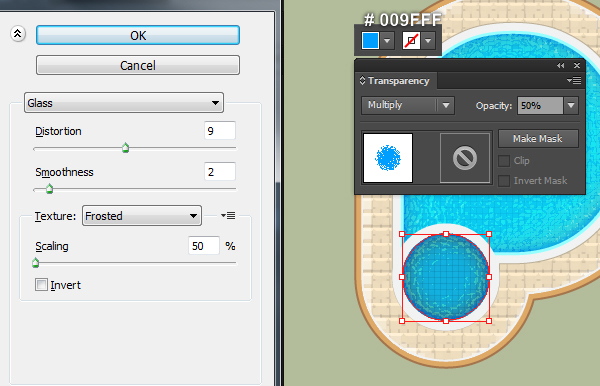Enable the Clip checkbox
Image resolution: width=600 pixels, height=386 pixels.
click(x=504, y=161)
